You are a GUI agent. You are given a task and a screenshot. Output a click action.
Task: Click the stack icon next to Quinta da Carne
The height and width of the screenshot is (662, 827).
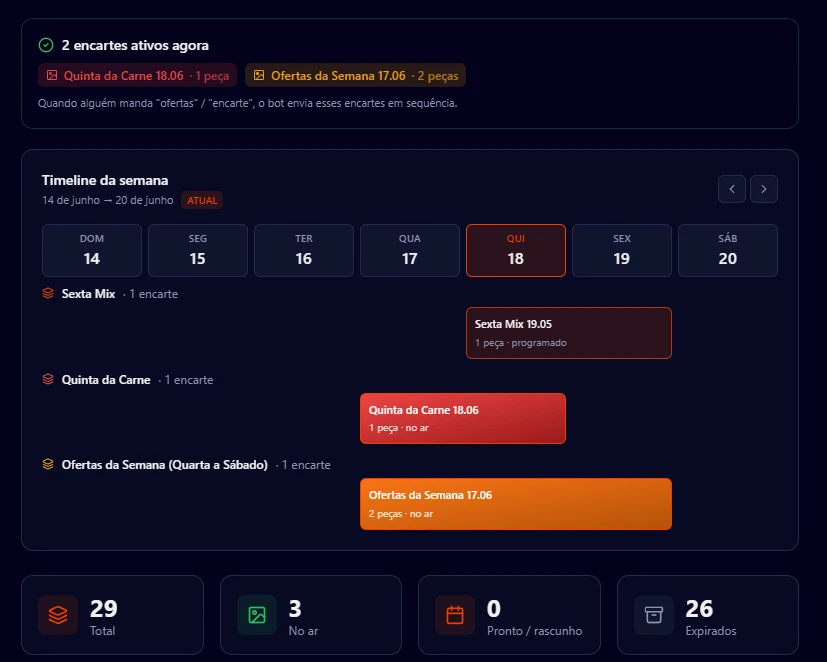coord(48,379)
